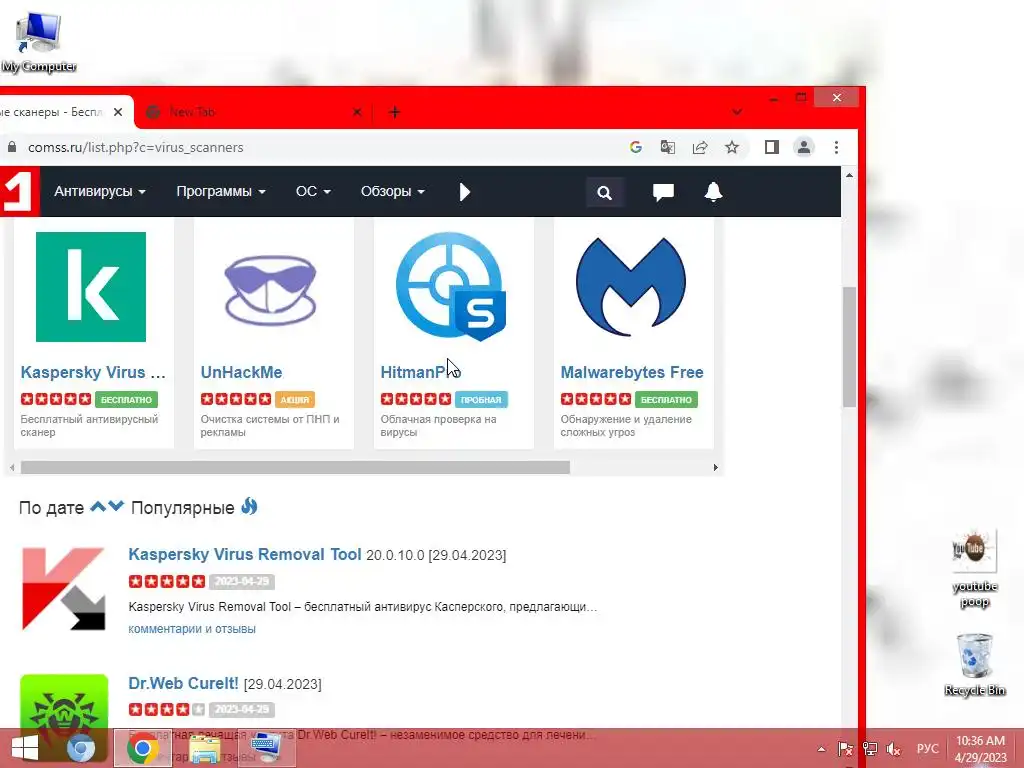Expand the Обзоры menu
Image resolution: width=1024 pixels, height=768 pixels.
point(392,191)
